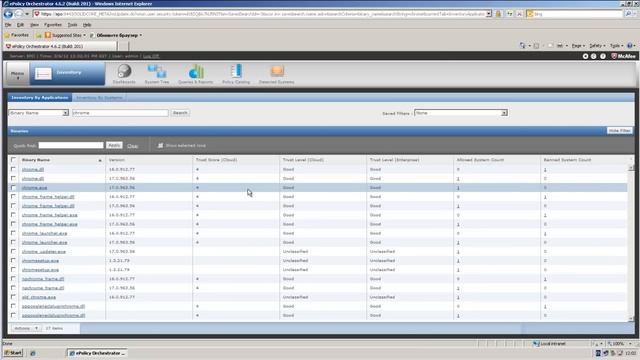Image resolution: width=640 pixels, height=360 pixels.
Task: Check npchrome_frame.dll 16.0.912.77 row checkbox
Action: click(x=13, y=279)
